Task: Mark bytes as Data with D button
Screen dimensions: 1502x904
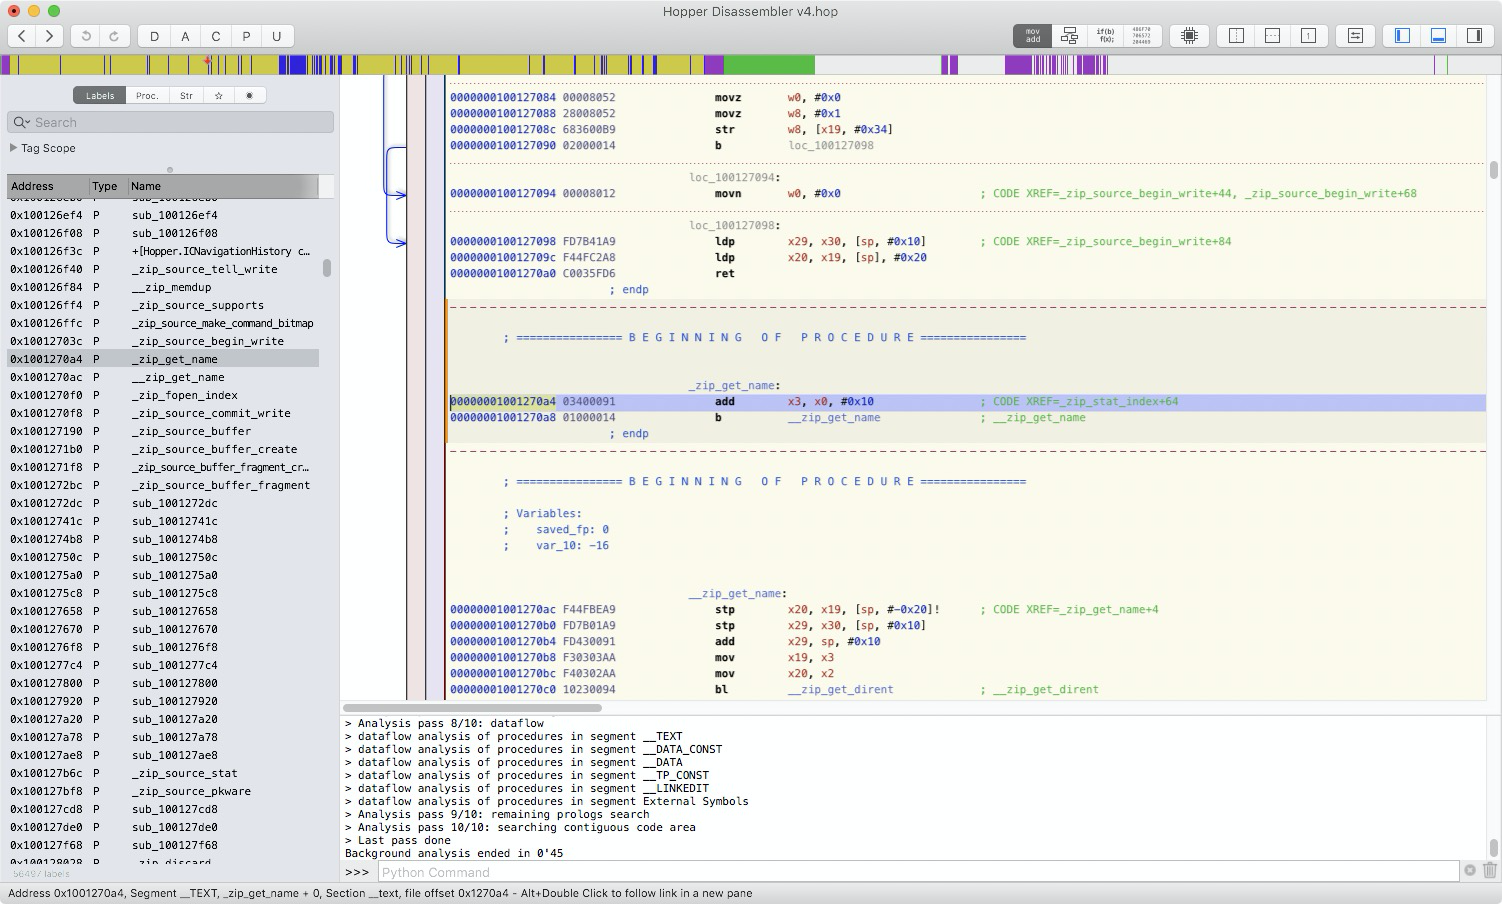Action: click(x=155, y=35)
